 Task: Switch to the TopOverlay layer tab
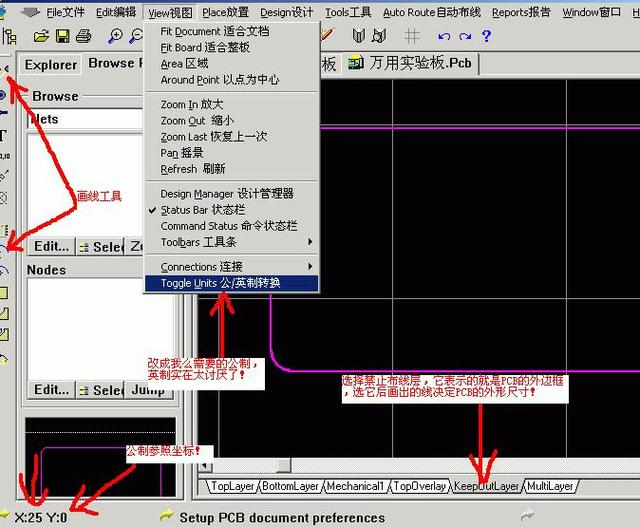pyautogui.click(x=420, y=486)
